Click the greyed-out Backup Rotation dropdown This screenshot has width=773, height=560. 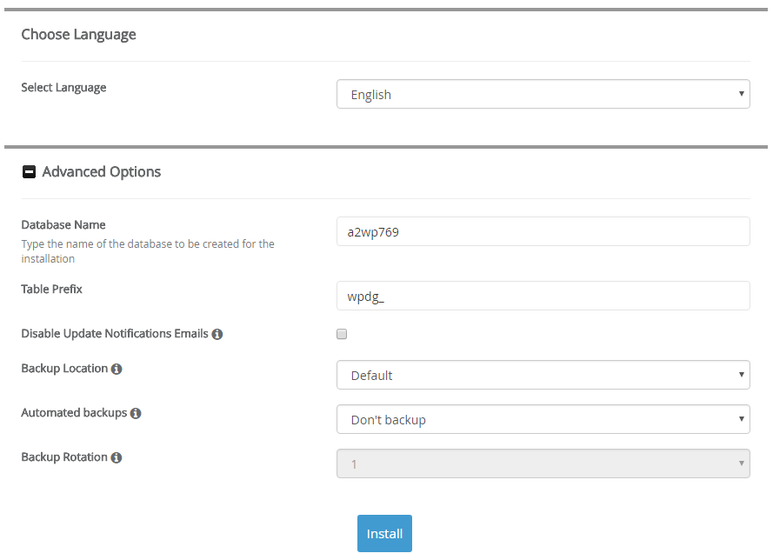pyautogui.click(x=543, y=464)
